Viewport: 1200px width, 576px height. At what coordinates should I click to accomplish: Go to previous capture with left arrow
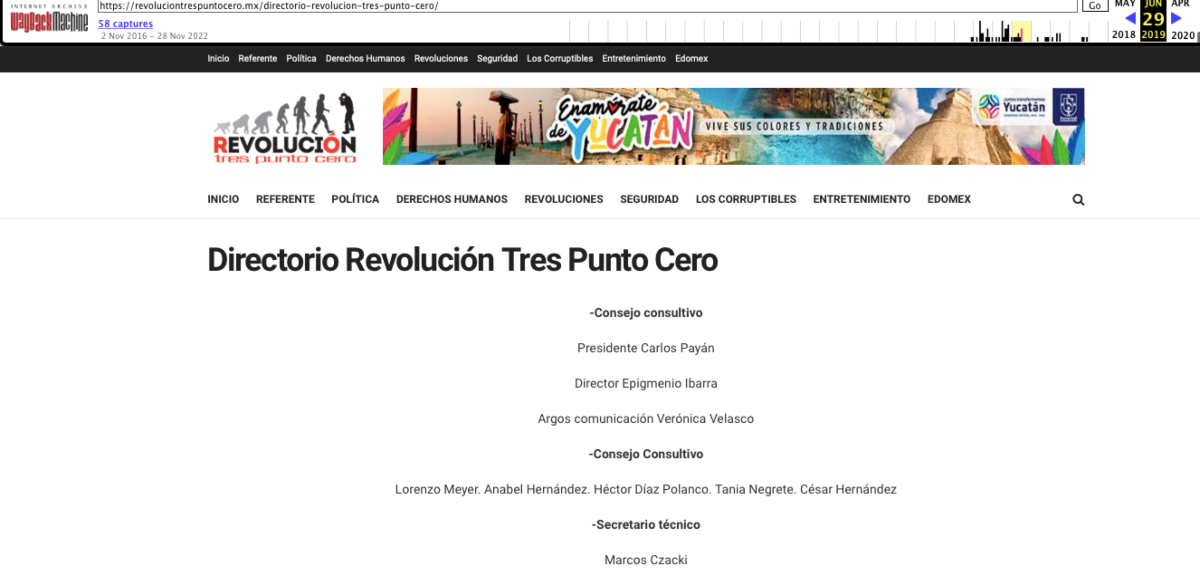1130,18
